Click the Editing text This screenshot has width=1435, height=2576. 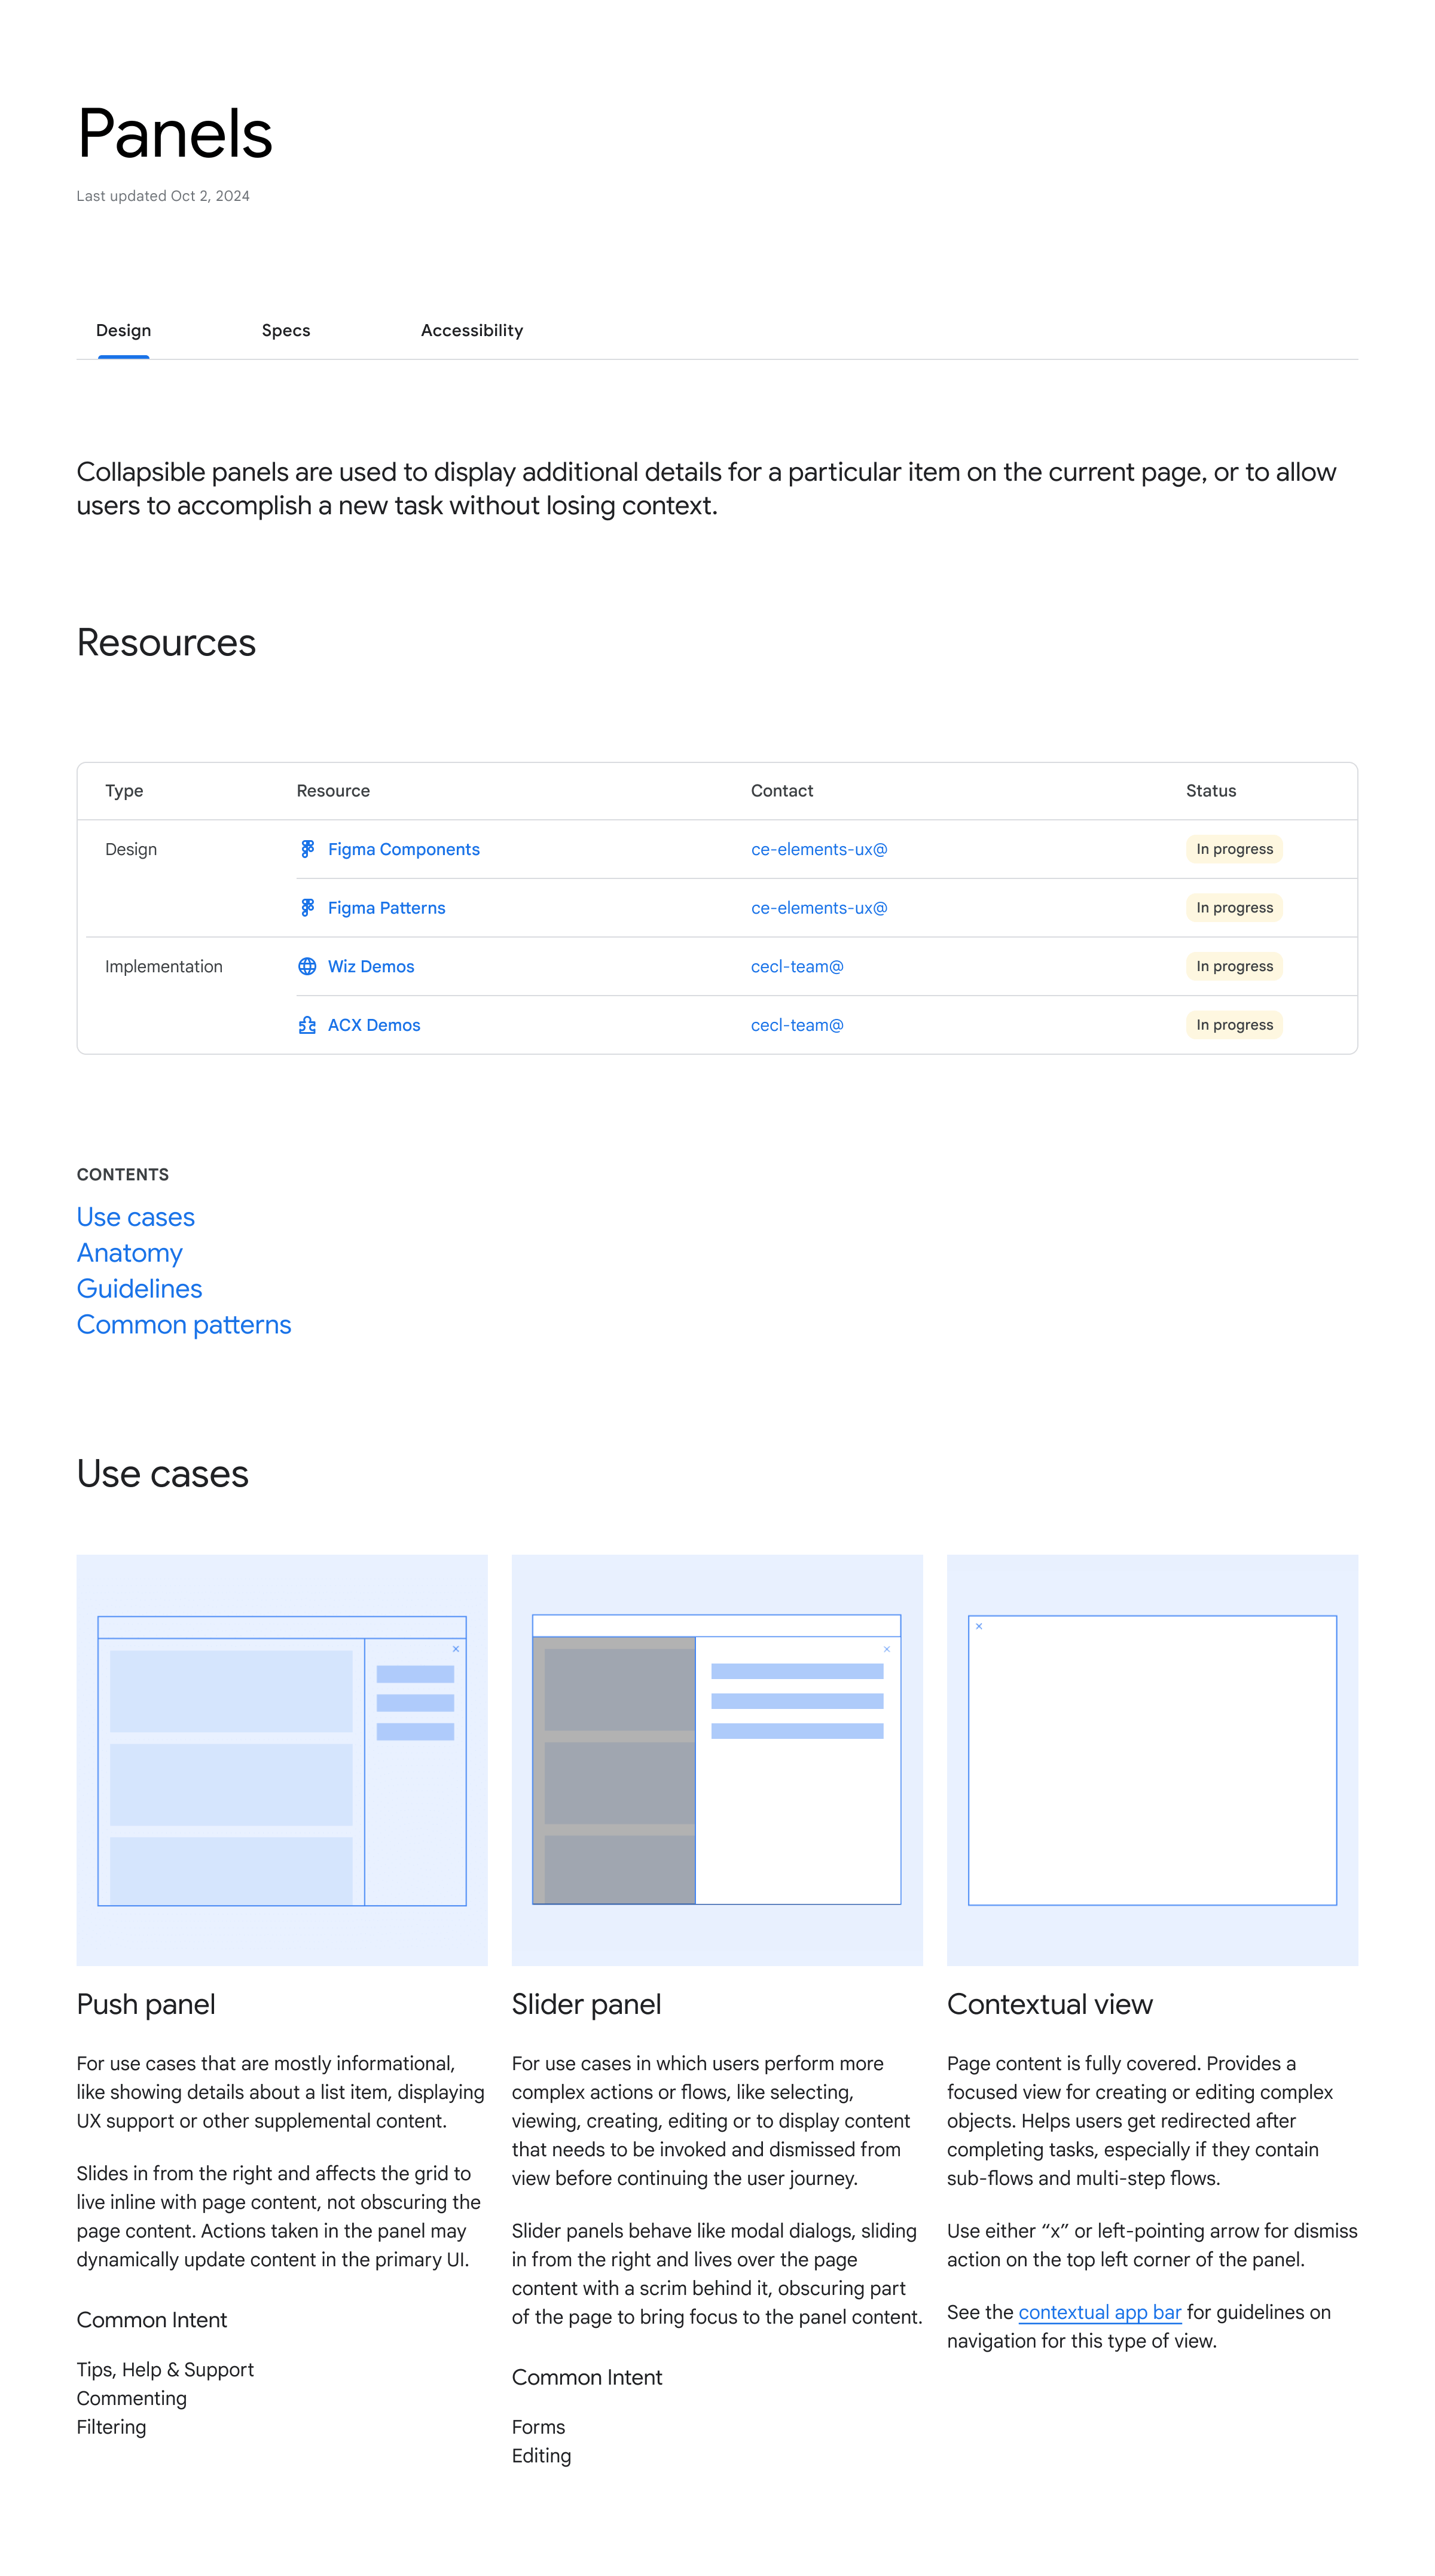pos(541,2456)
